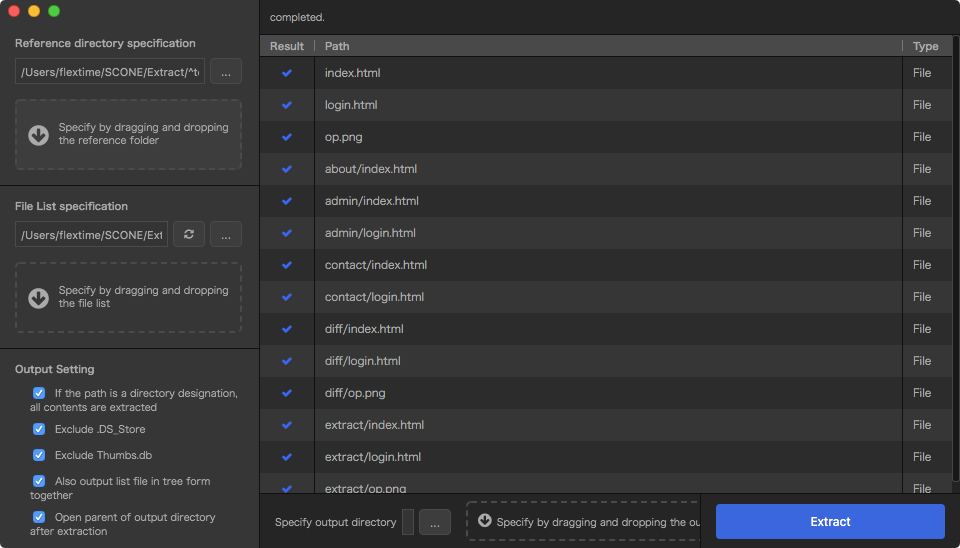The image size is (960, 548).
Task: Click the refresh icon beside file list path
Action: [188, 234]
